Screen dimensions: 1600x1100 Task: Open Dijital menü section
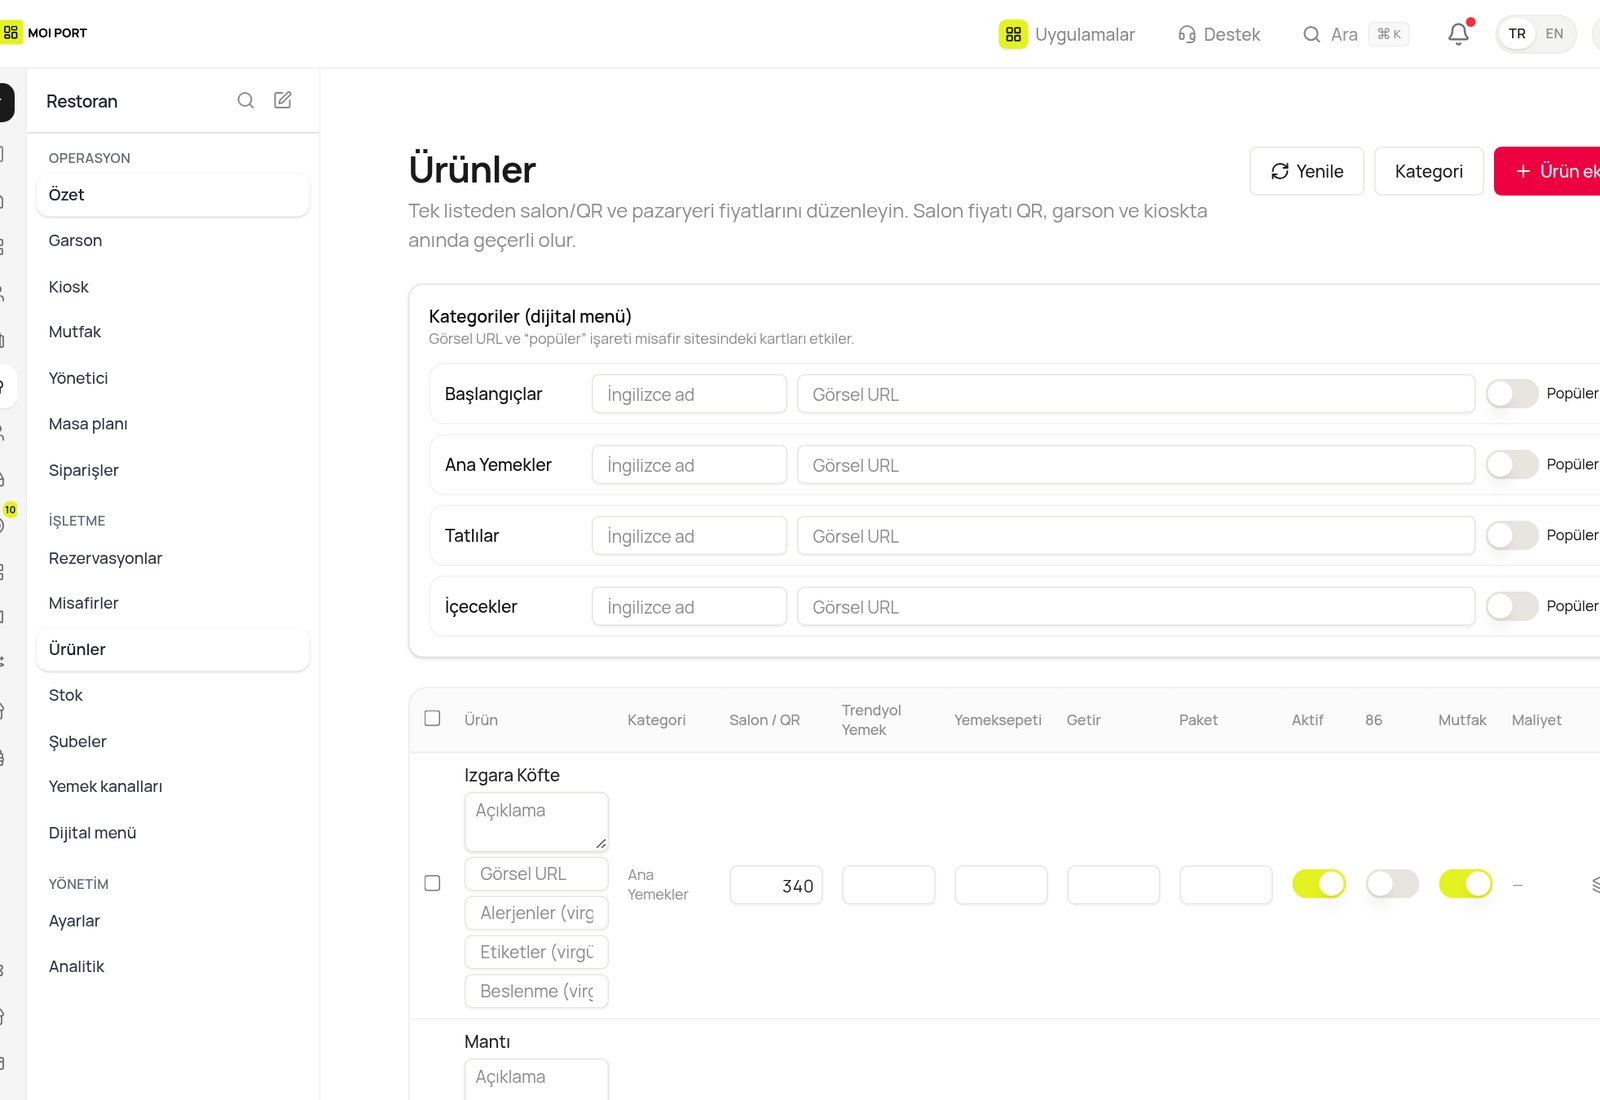tap(173, 833)
